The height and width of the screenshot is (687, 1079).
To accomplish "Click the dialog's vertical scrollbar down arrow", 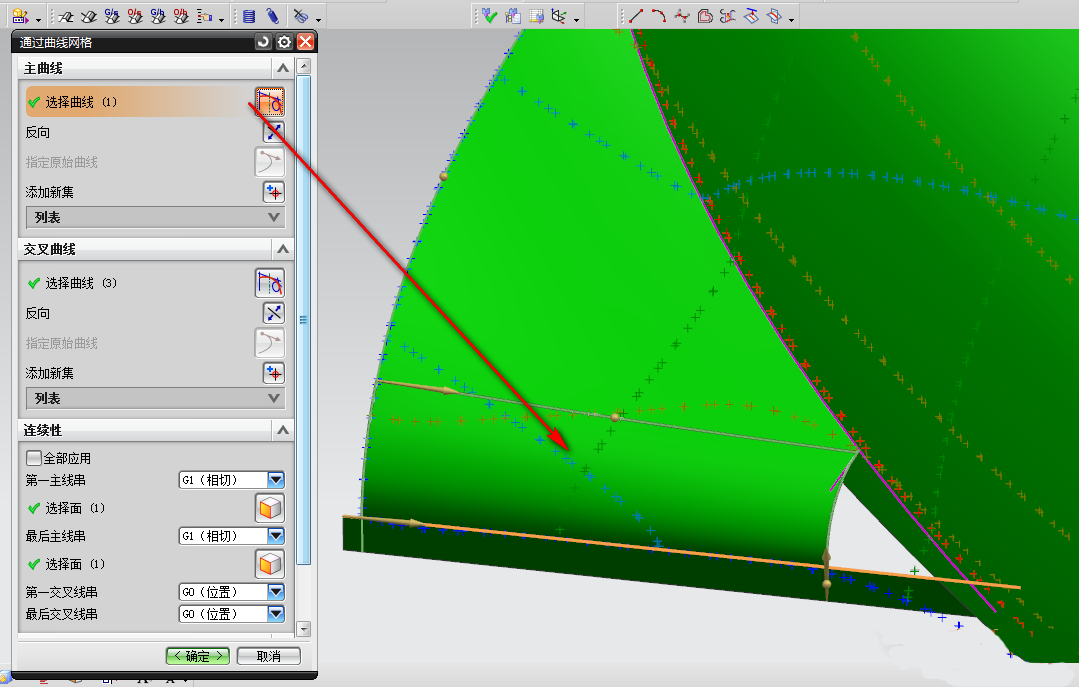I will [x=304, y=630].
